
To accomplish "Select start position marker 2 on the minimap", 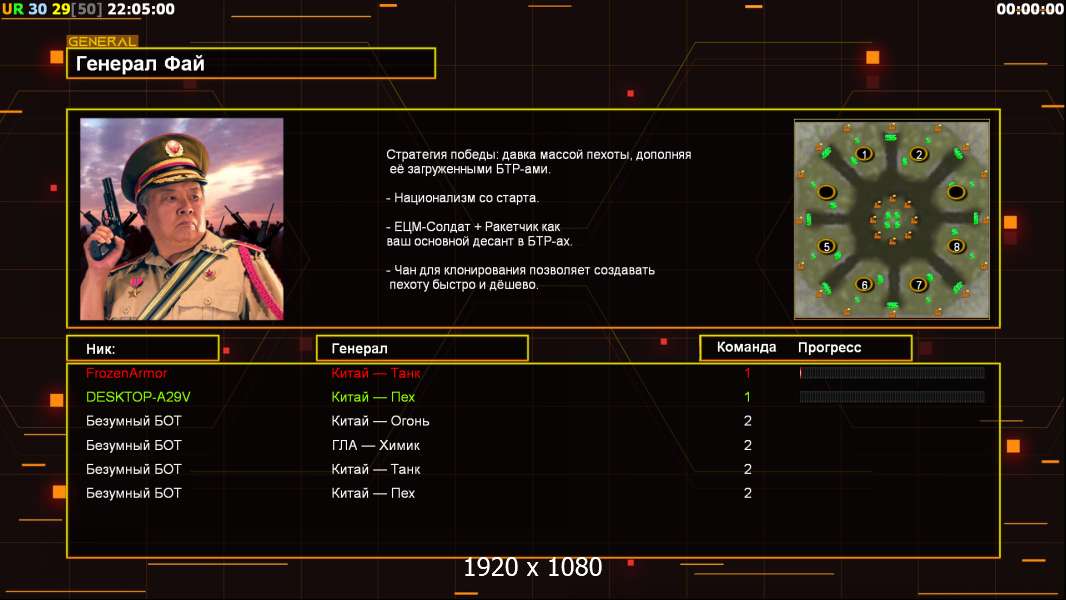I will (919, 154).
